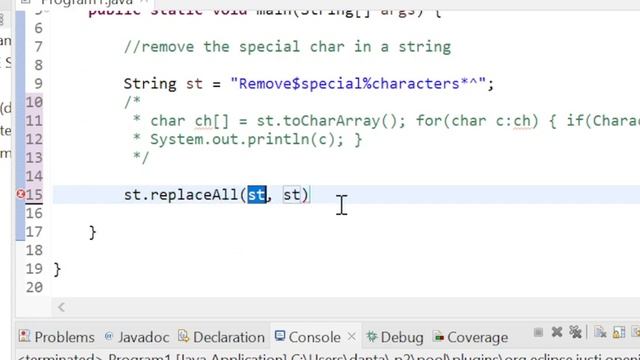Click the second "st" argument in replaceAll
Image resolution: width=640 pixels, height=360 pixels.
[x=291, y=195]
